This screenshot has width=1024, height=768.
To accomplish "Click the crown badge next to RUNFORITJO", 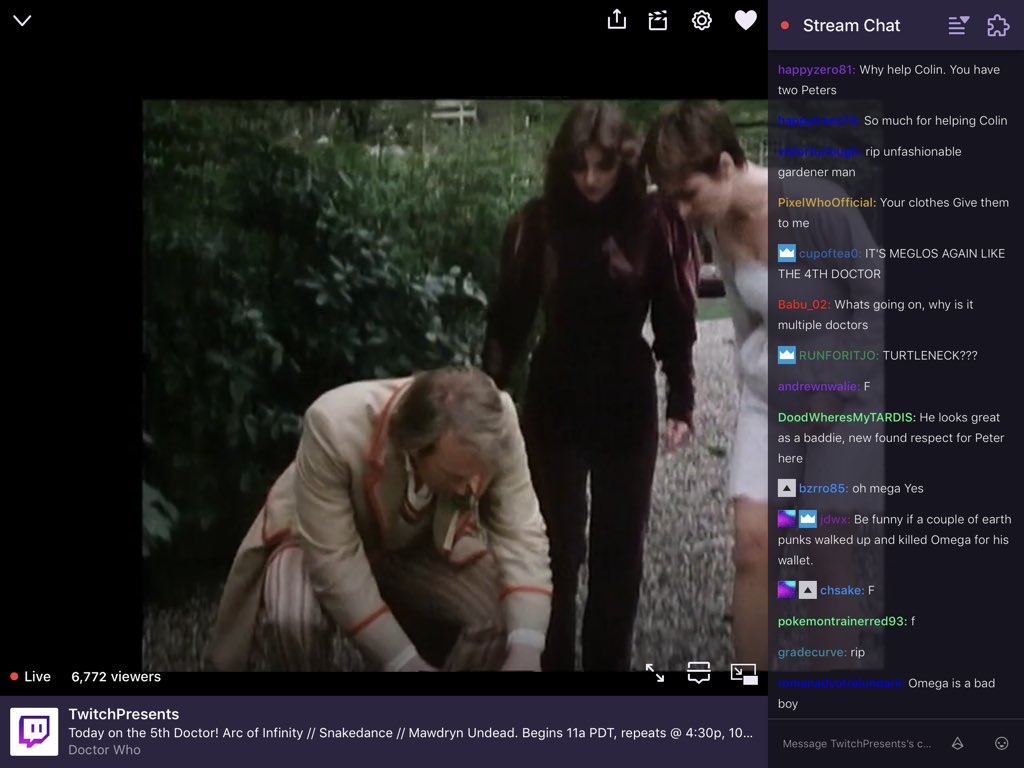I will 786,355.
